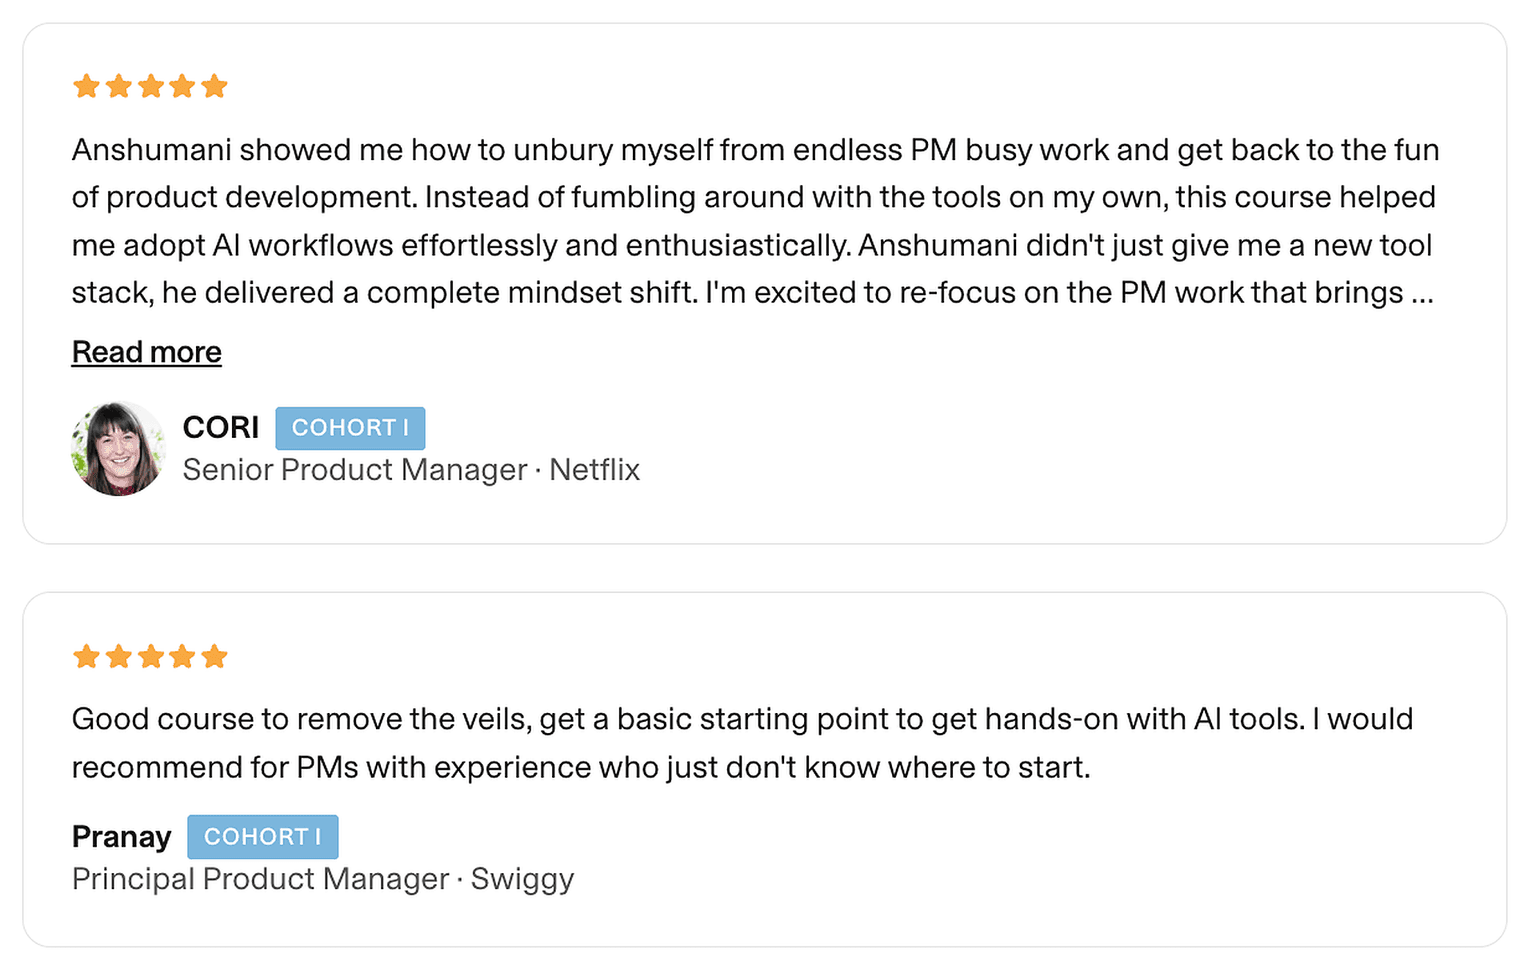The height and width of the screenshot is (970, 1536).
Task: Click the COHORT I badge beside CORI
Action: coord(350,428)
